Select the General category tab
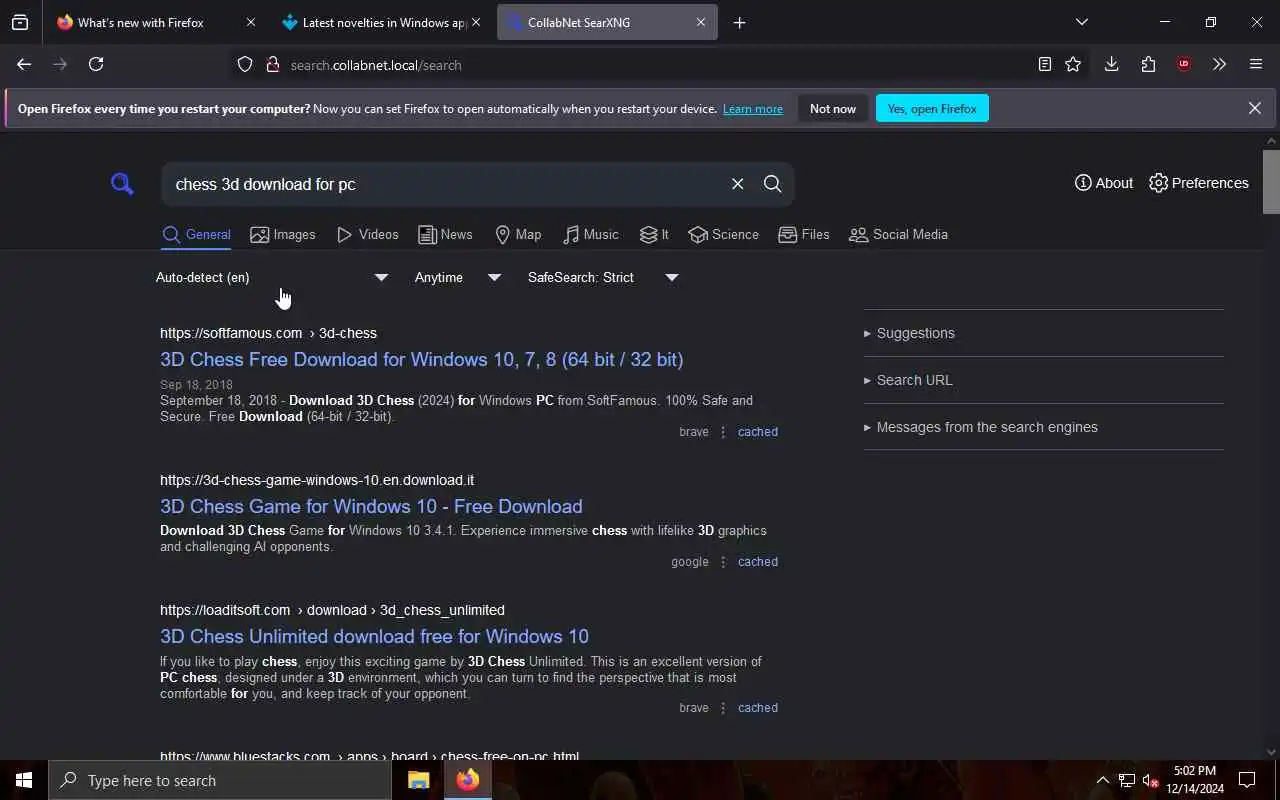 (x=197, y=235)
